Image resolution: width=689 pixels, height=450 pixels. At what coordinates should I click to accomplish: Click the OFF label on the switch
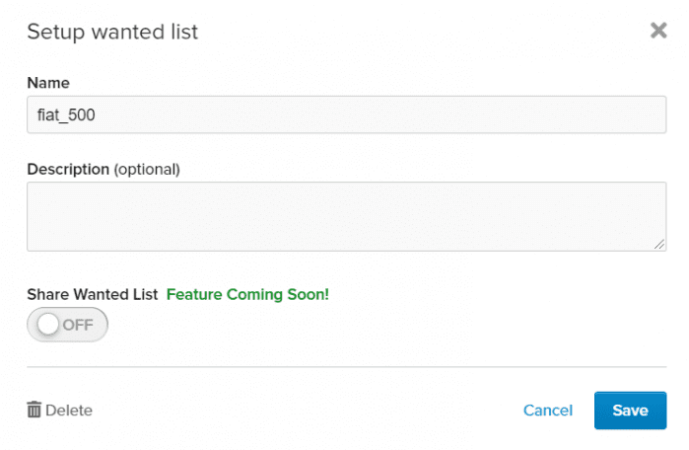[78, 325]
